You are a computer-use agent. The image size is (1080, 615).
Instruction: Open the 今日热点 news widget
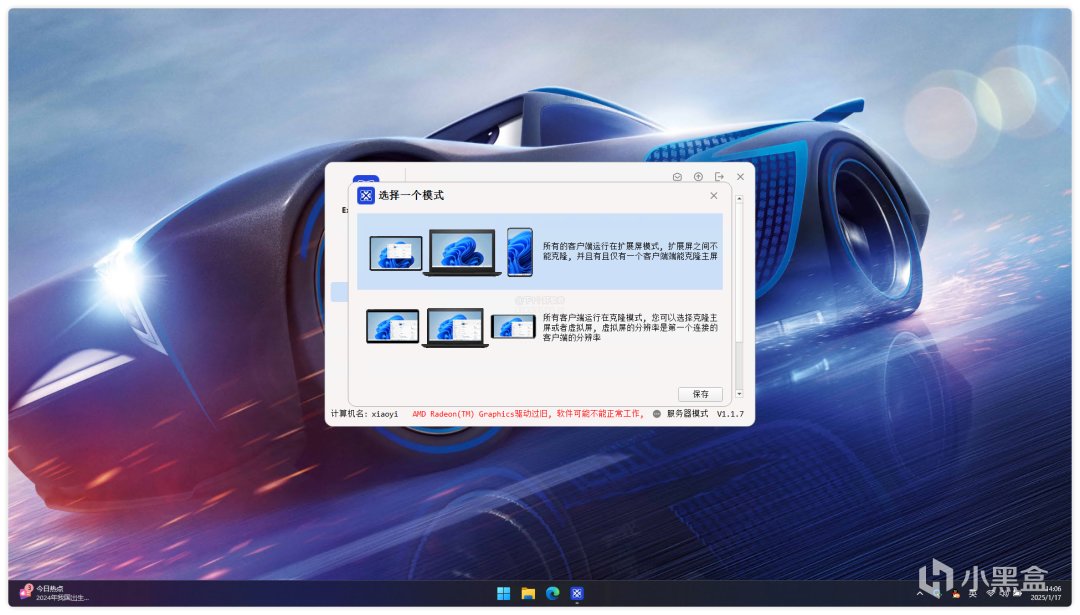coord(54,593)
